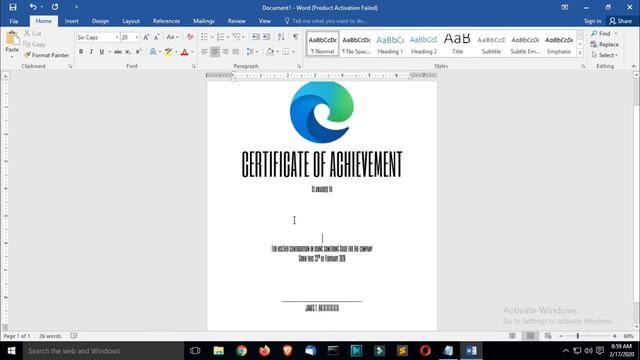Open File Explorer from the taskbar
The width and height of the screenshot is (640, 360).
219,351
